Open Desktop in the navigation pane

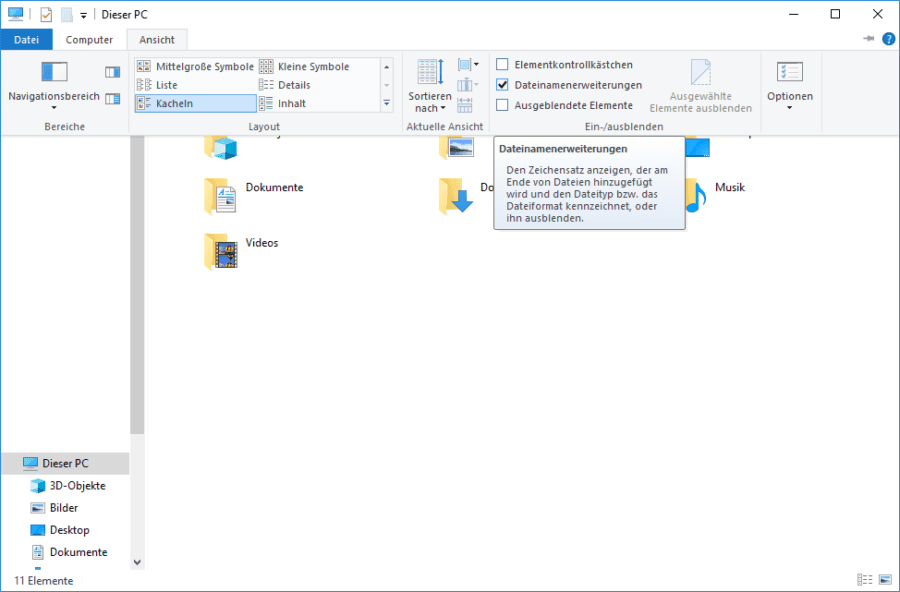[60, 530]
